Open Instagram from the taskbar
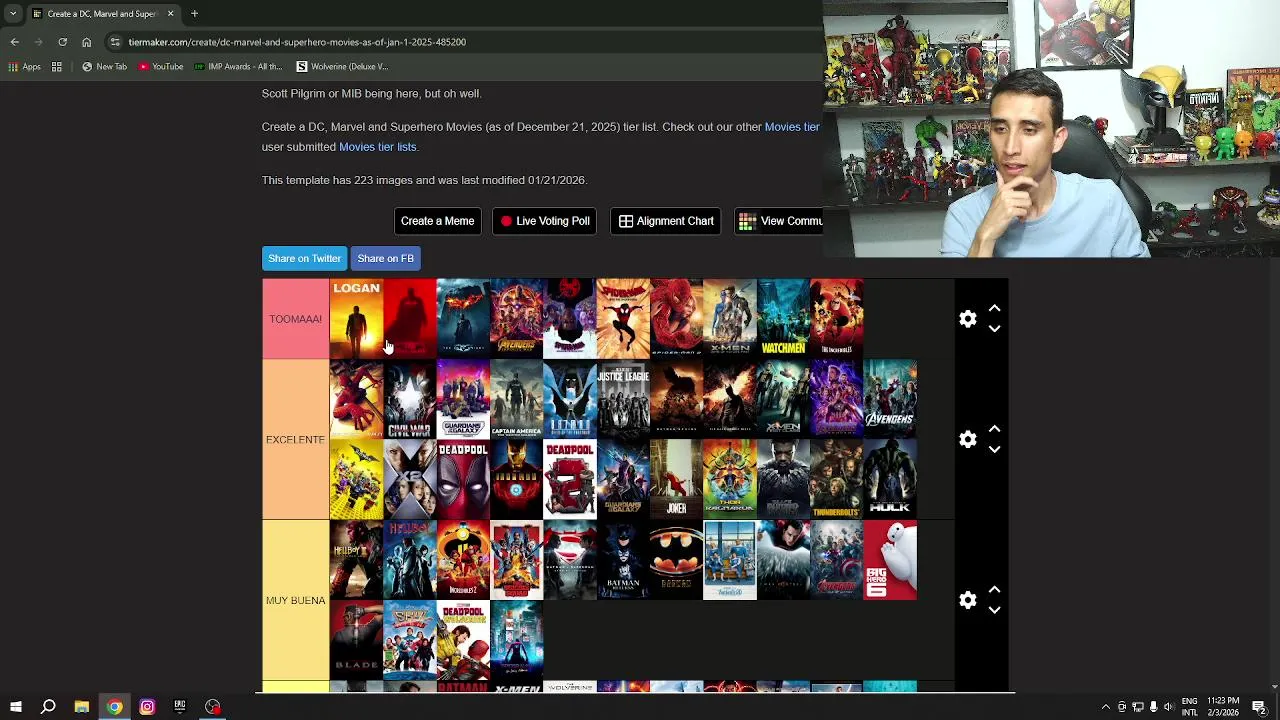 147,707
